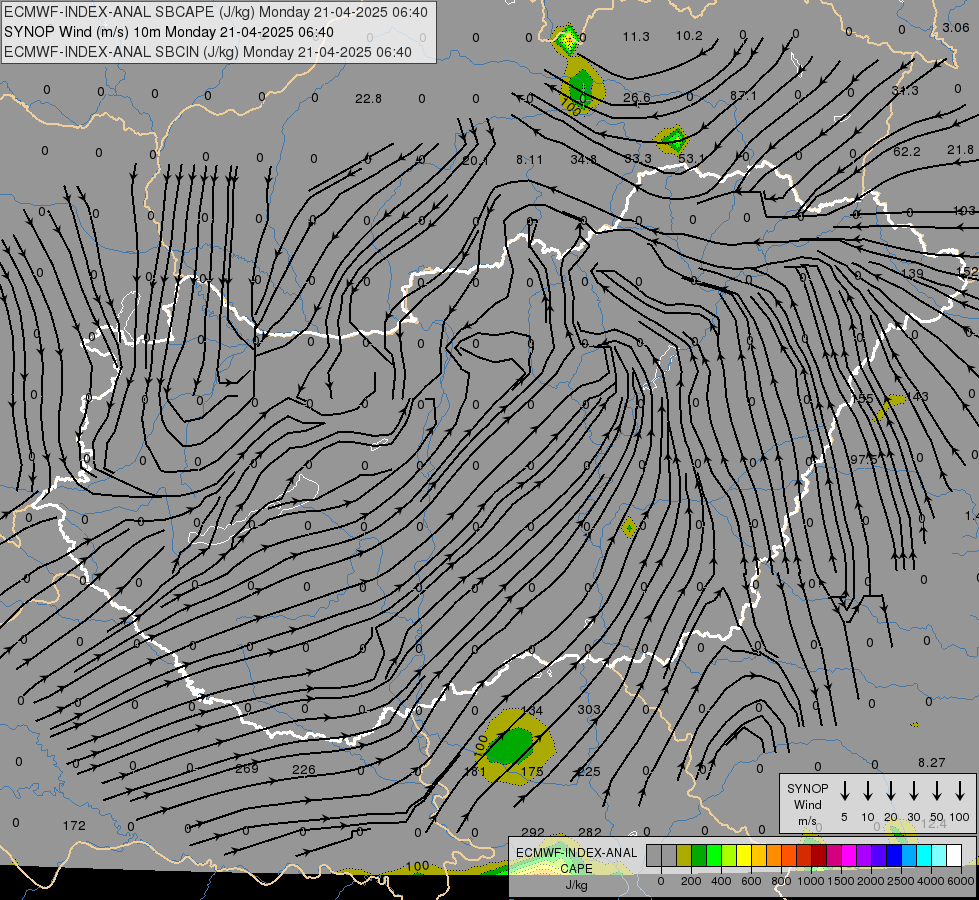The width and height of the screenshot is (979, 900).
Task: Click the 6000 tick label on the CAPE scale
Action: (x=962, y=881)
